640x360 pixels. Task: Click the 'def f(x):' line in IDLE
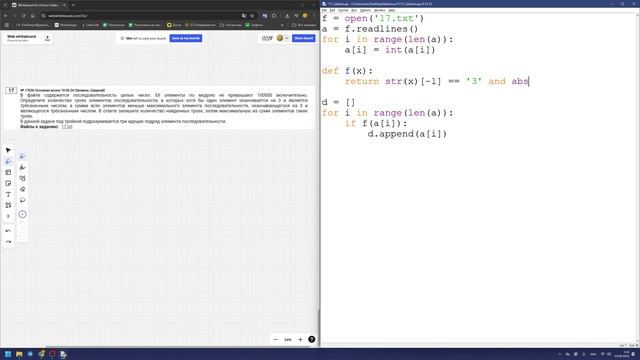point(347,71)
